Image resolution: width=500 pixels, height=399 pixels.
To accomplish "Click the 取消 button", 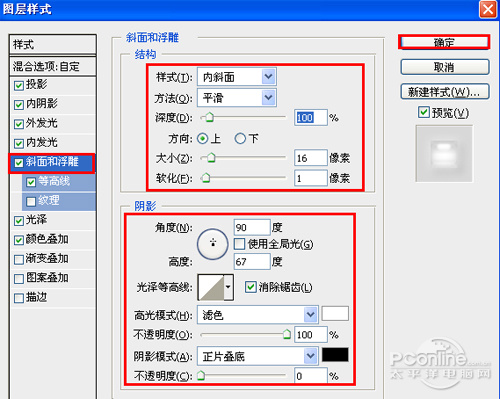I will point(445,67).
